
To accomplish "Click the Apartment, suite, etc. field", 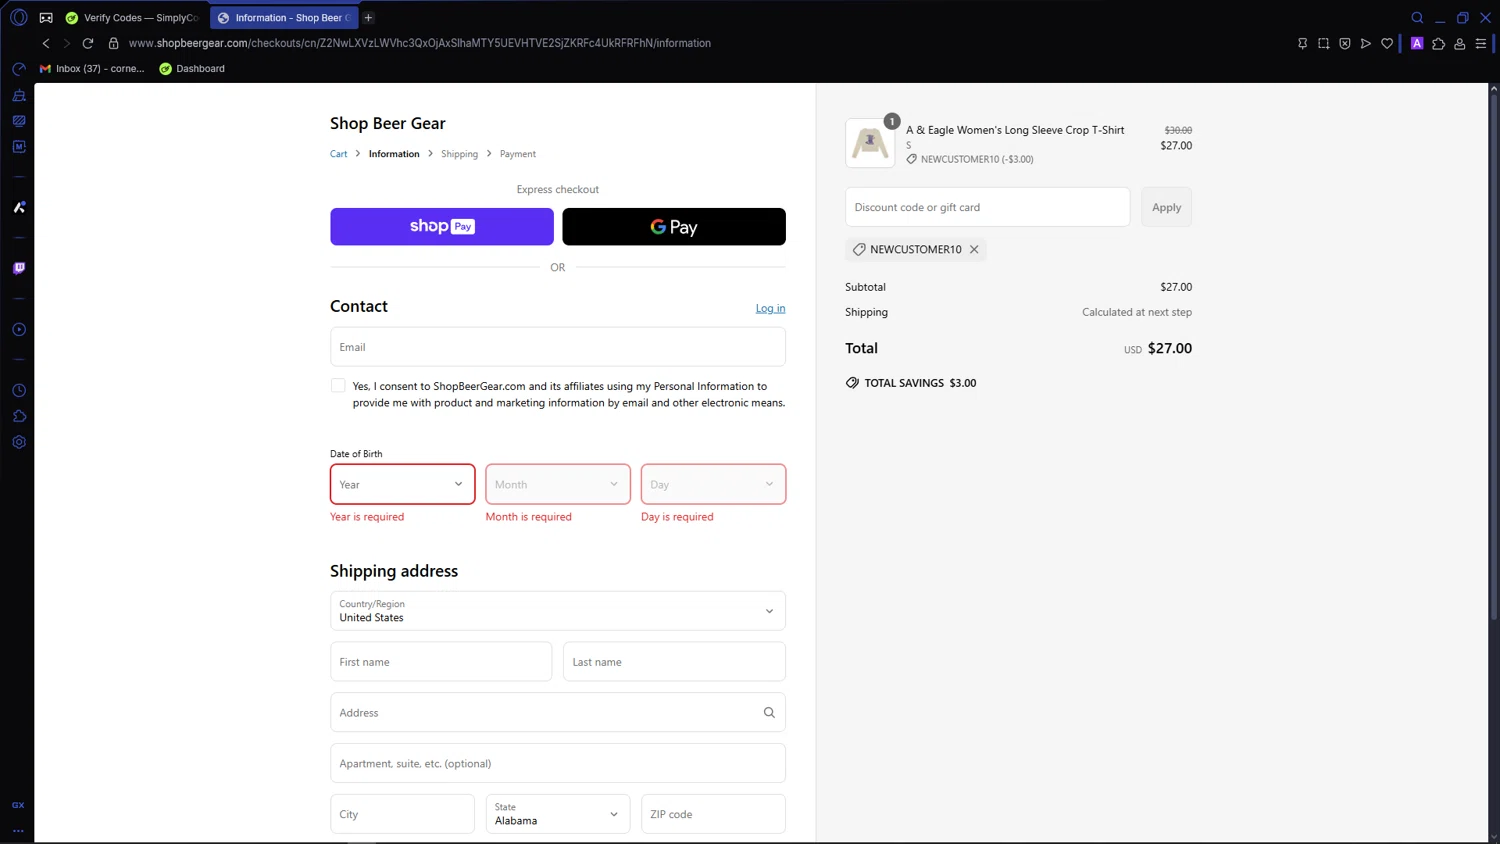I will [x=558, y=763].
